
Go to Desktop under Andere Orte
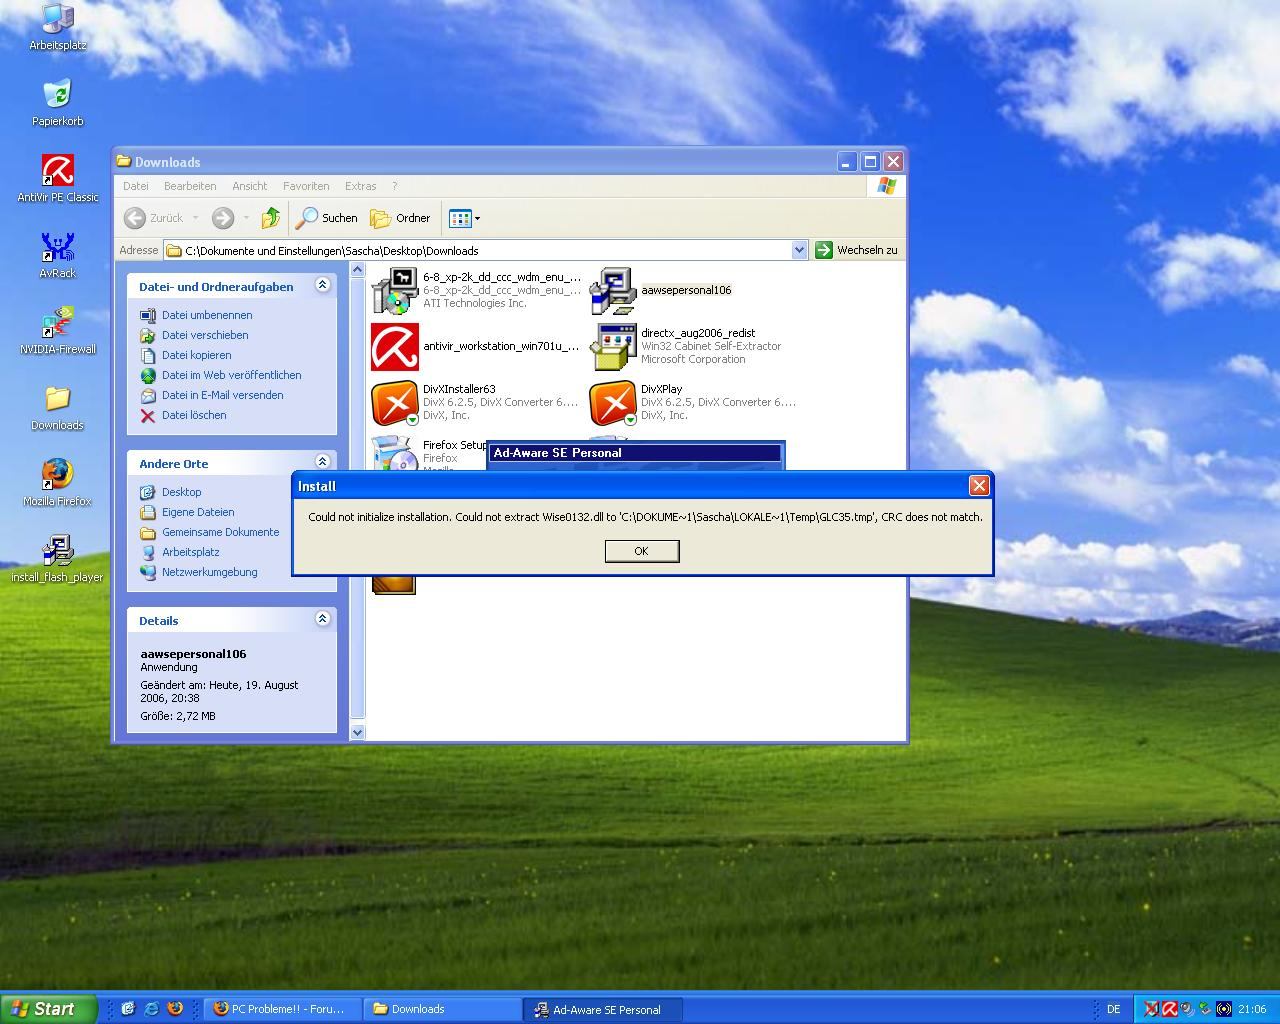(182, 492)
